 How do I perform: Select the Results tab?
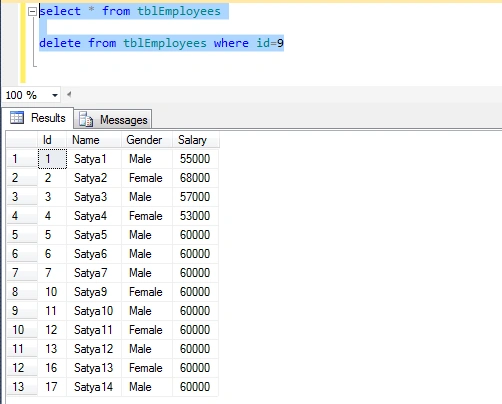click(38, 118)
